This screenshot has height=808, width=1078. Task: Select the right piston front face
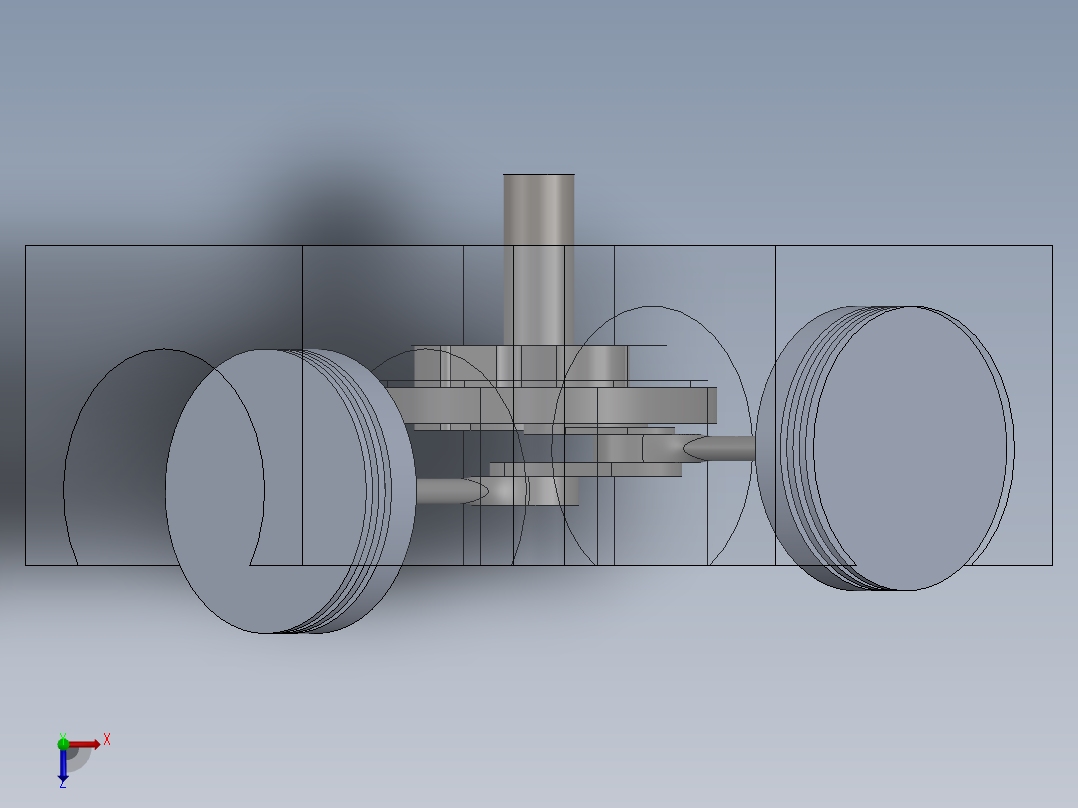(x=910, y=448)
